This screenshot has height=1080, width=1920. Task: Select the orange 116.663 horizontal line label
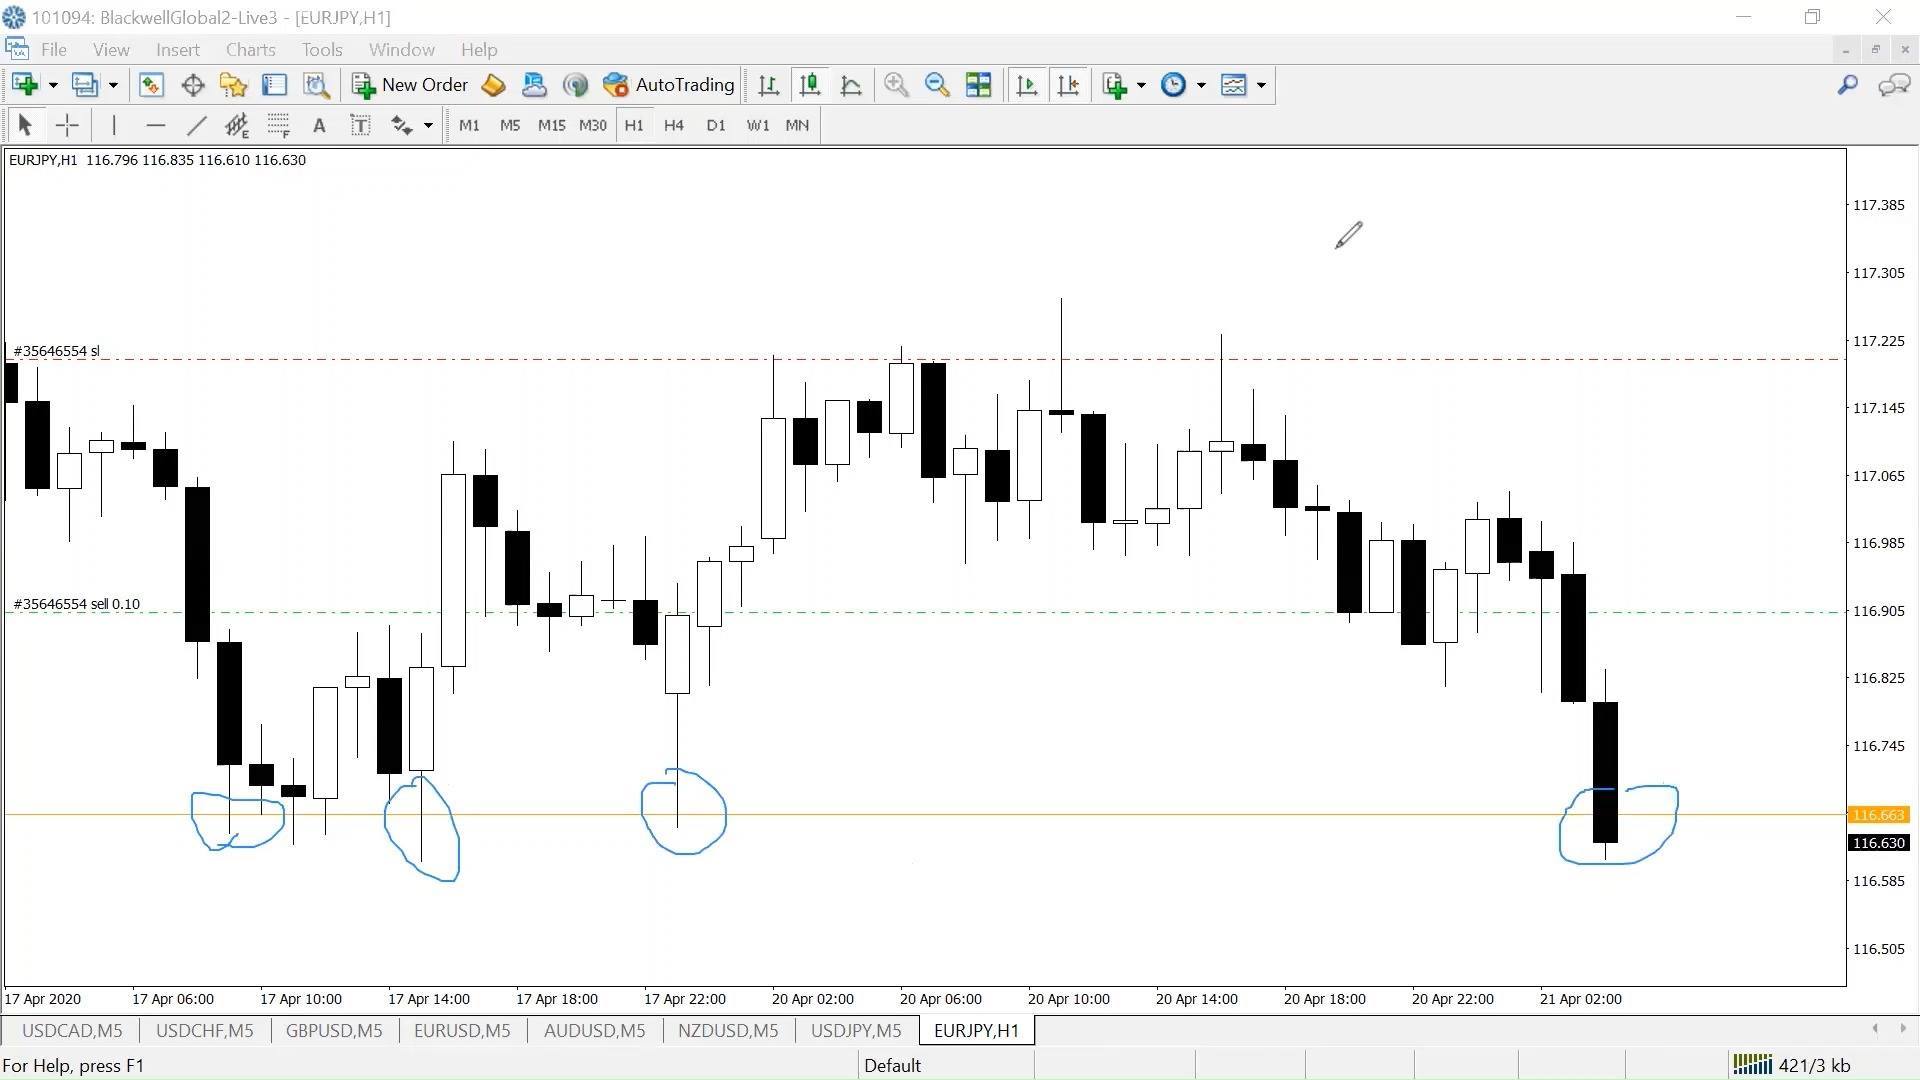pos(1879,815)
